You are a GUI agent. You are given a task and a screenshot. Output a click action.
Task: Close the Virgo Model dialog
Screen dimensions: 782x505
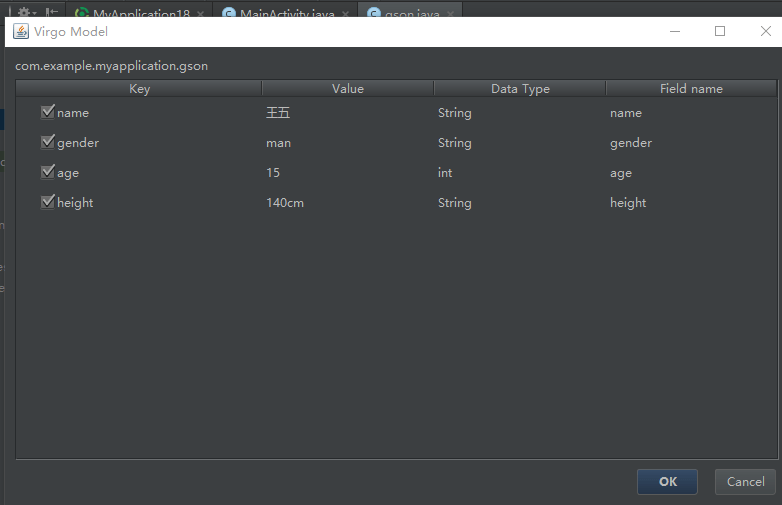(766, 31)
